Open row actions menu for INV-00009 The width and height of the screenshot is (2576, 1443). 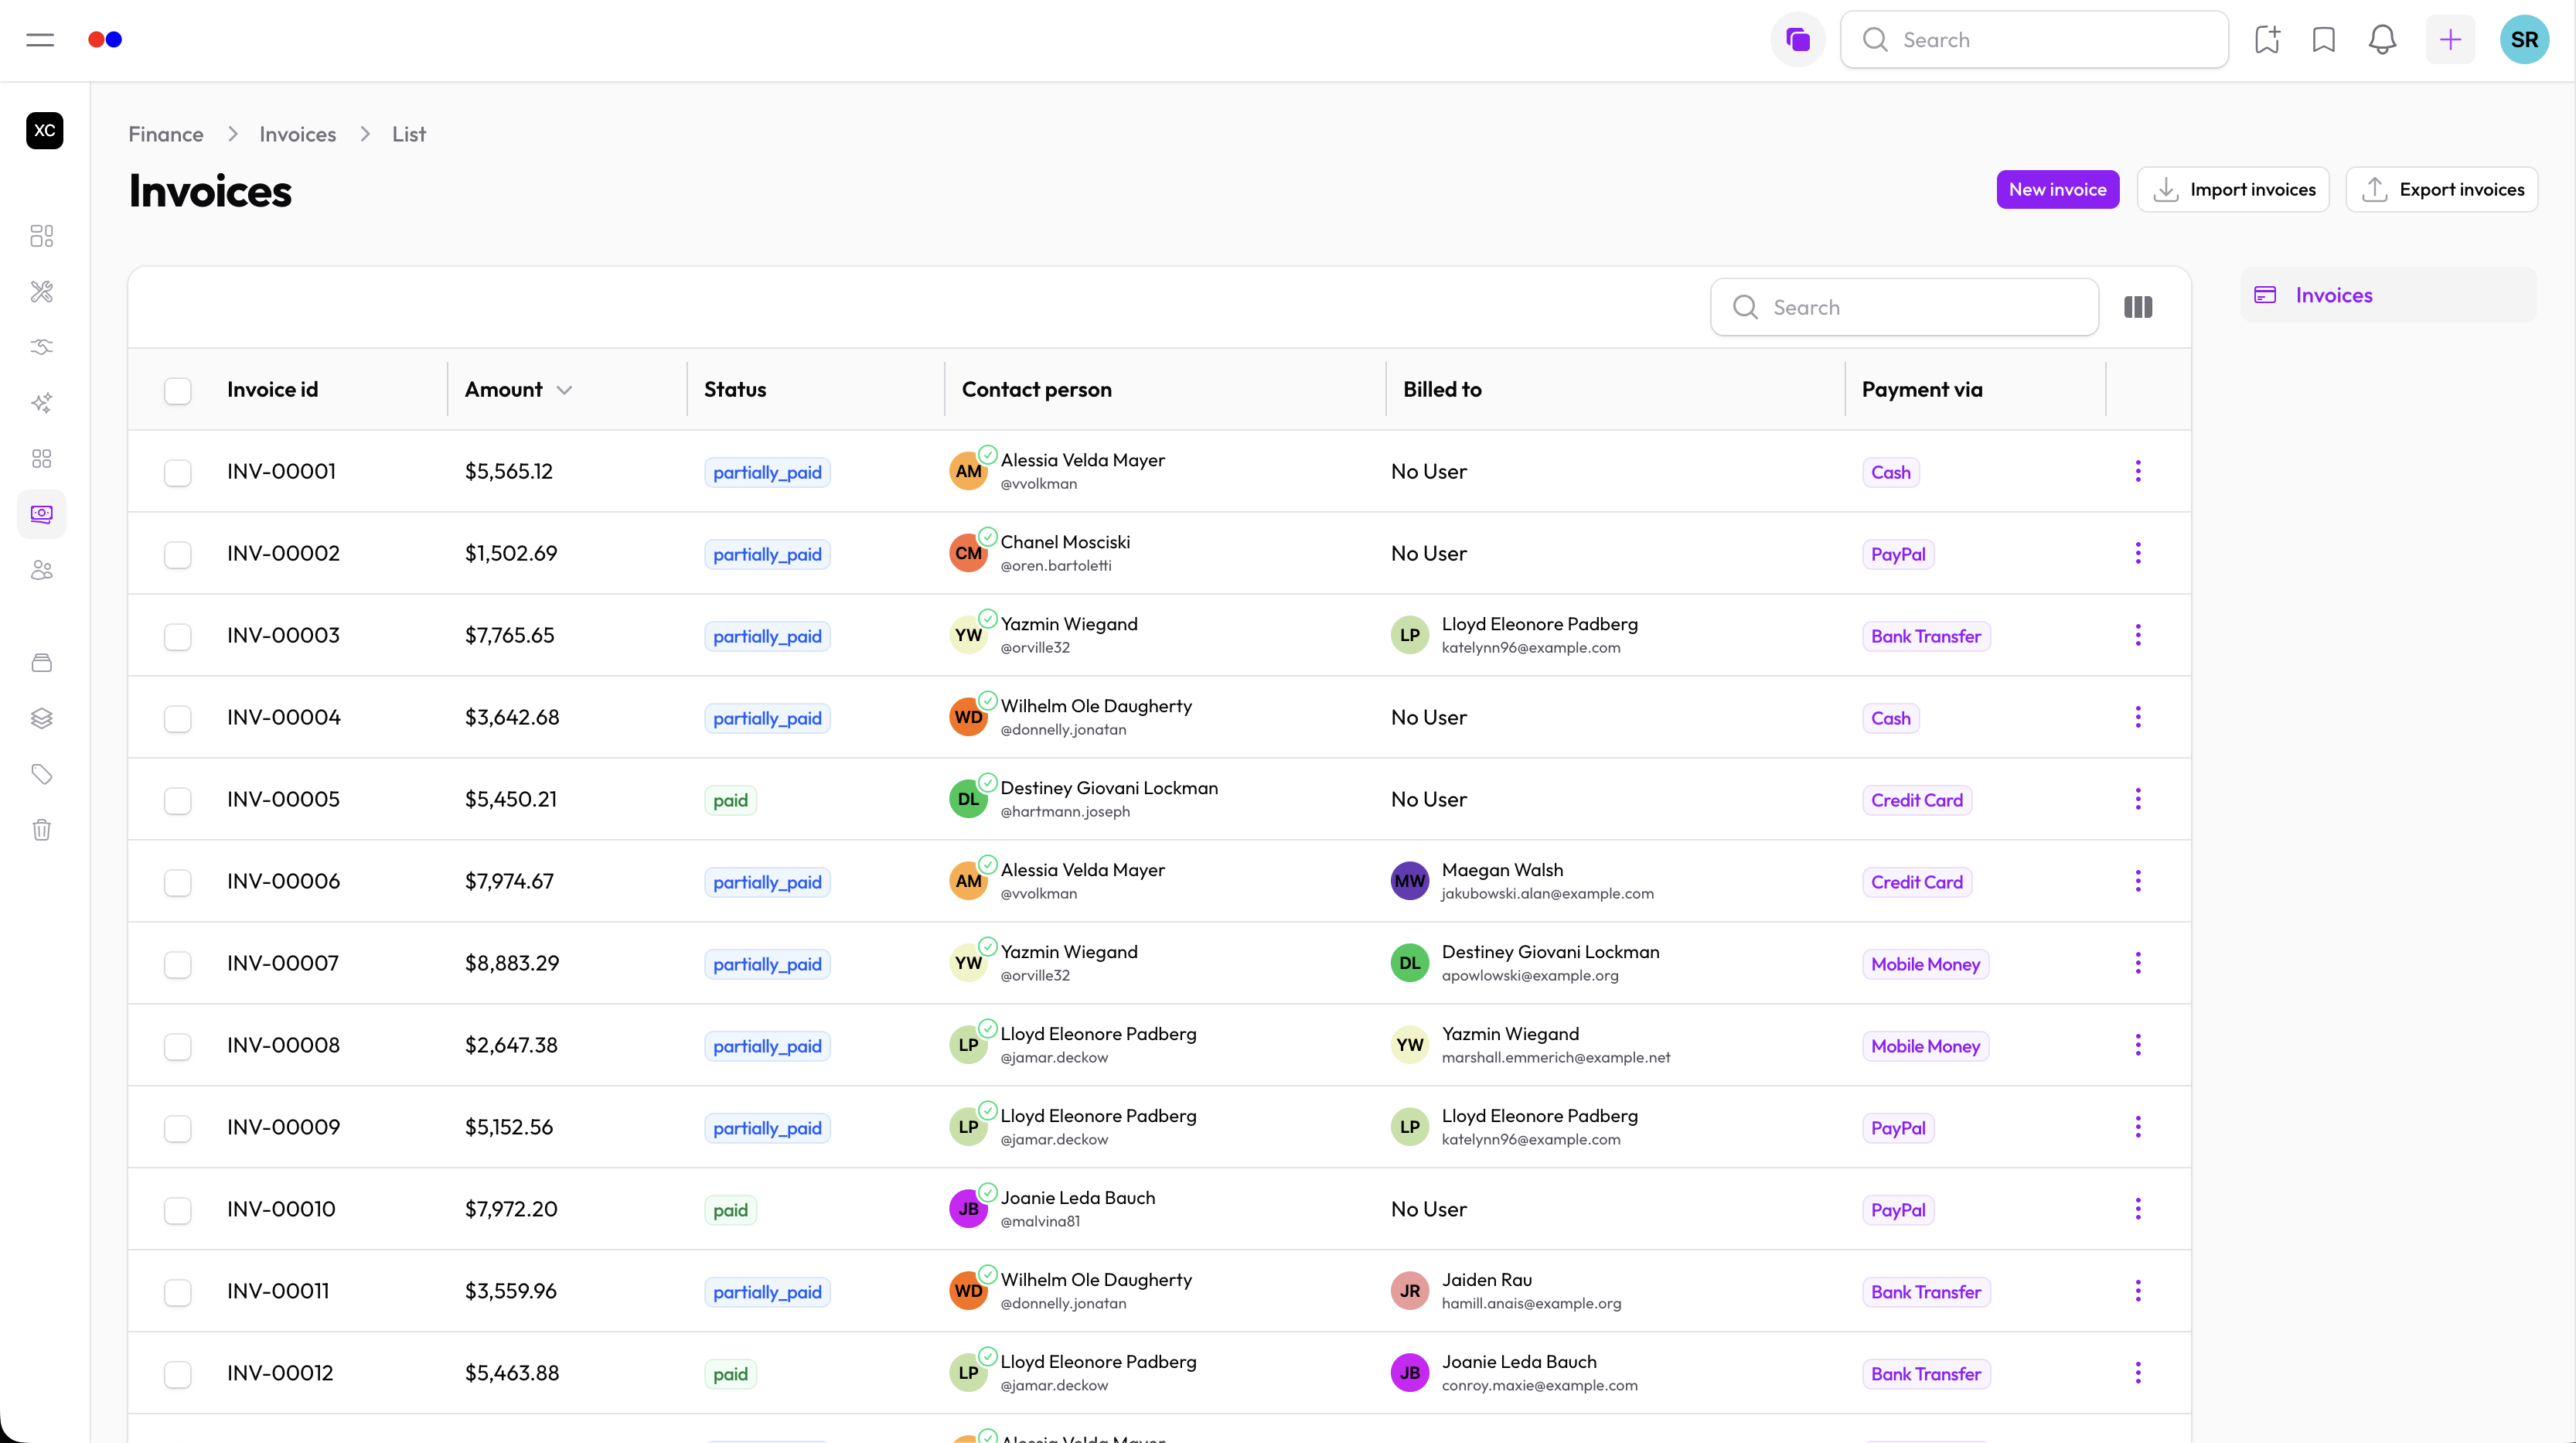coord(2138,1127)
